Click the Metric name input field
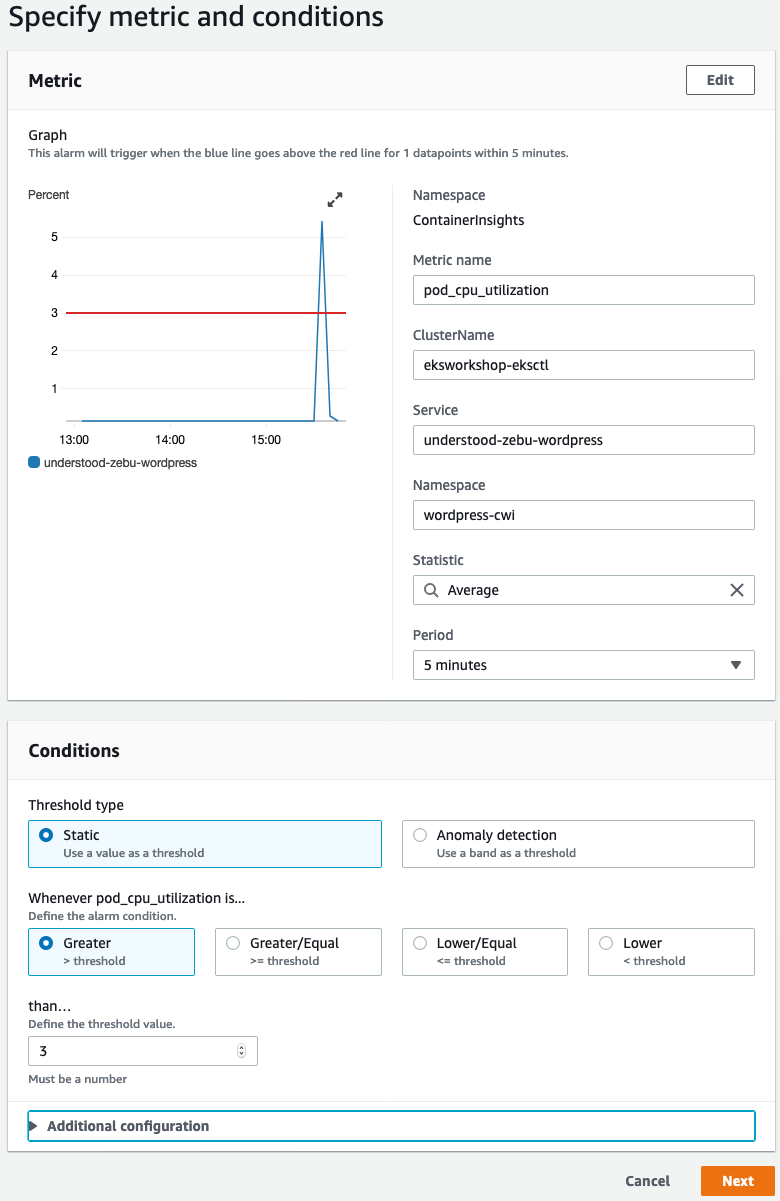This screenshot has height=1201, width=780. click(583, 290)
